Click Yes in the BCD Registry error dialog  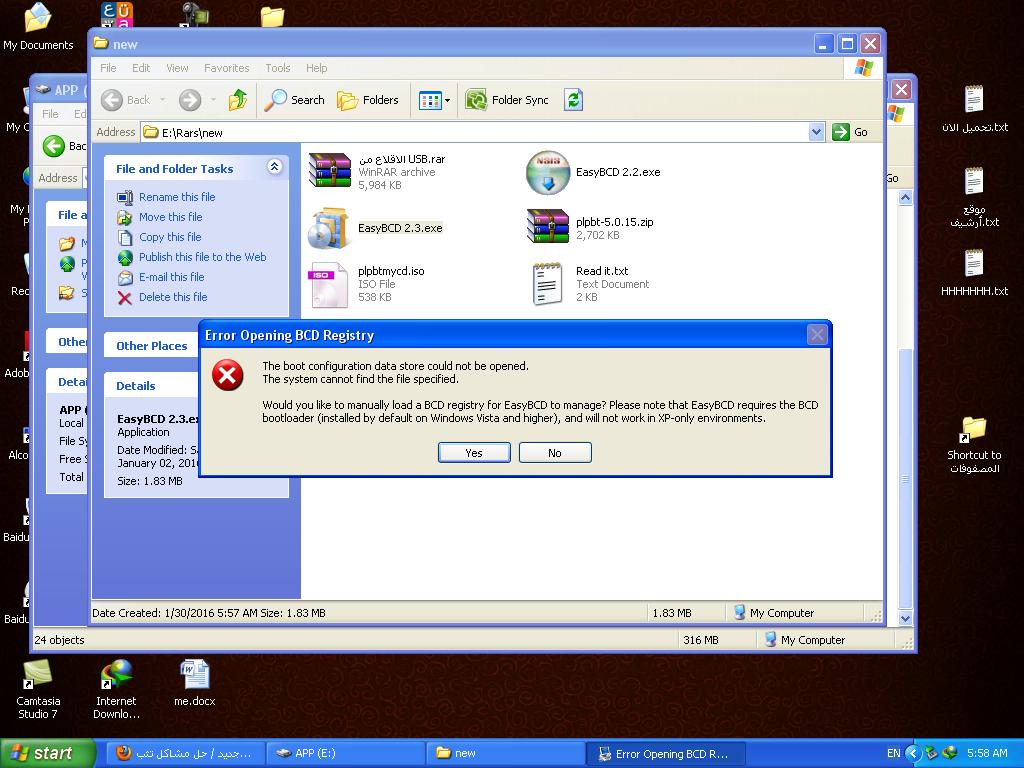pos(473,453)
